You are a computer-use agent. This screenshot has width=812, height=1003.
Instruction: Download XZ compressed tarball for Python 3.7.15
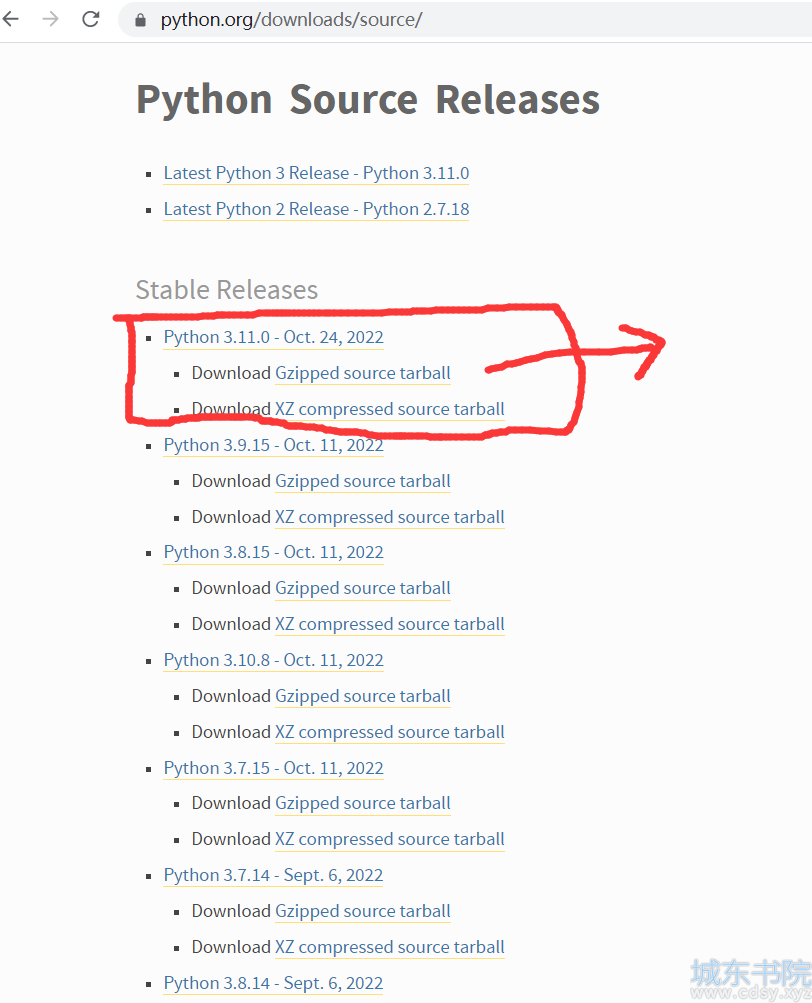[x=390, y=839]
